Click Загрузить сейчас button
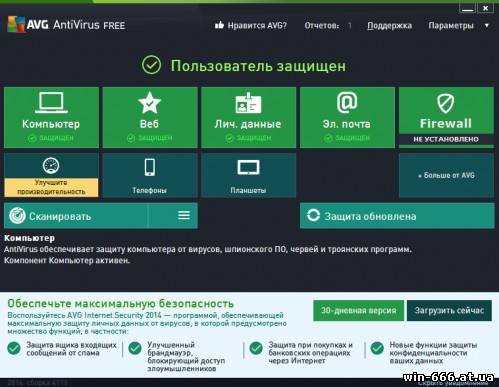Screen dimensions: 499x387 tap(449, 311)
